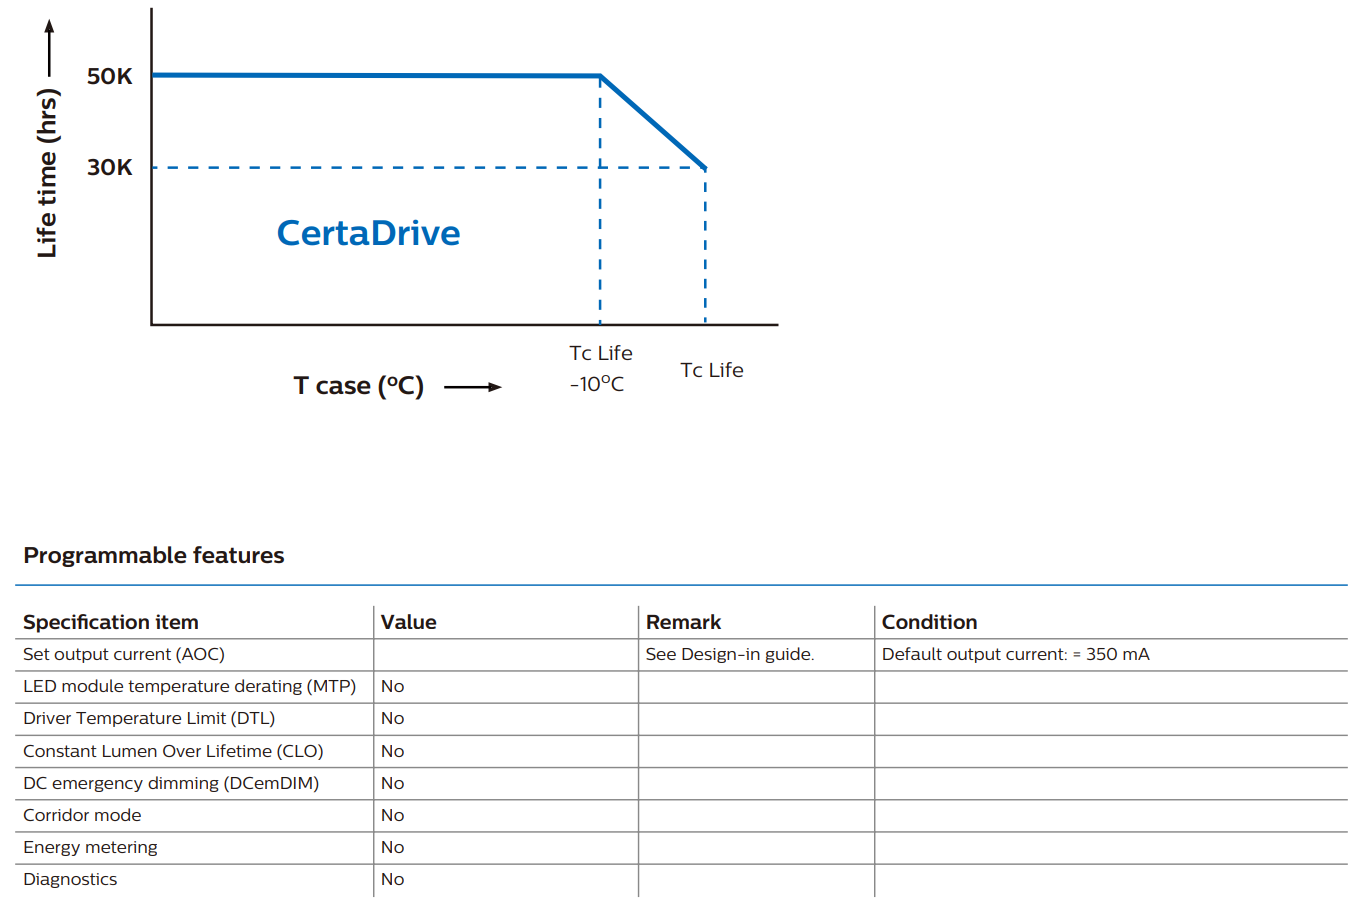Click the 'No' value for DC emergency dimming

(393, 783)
